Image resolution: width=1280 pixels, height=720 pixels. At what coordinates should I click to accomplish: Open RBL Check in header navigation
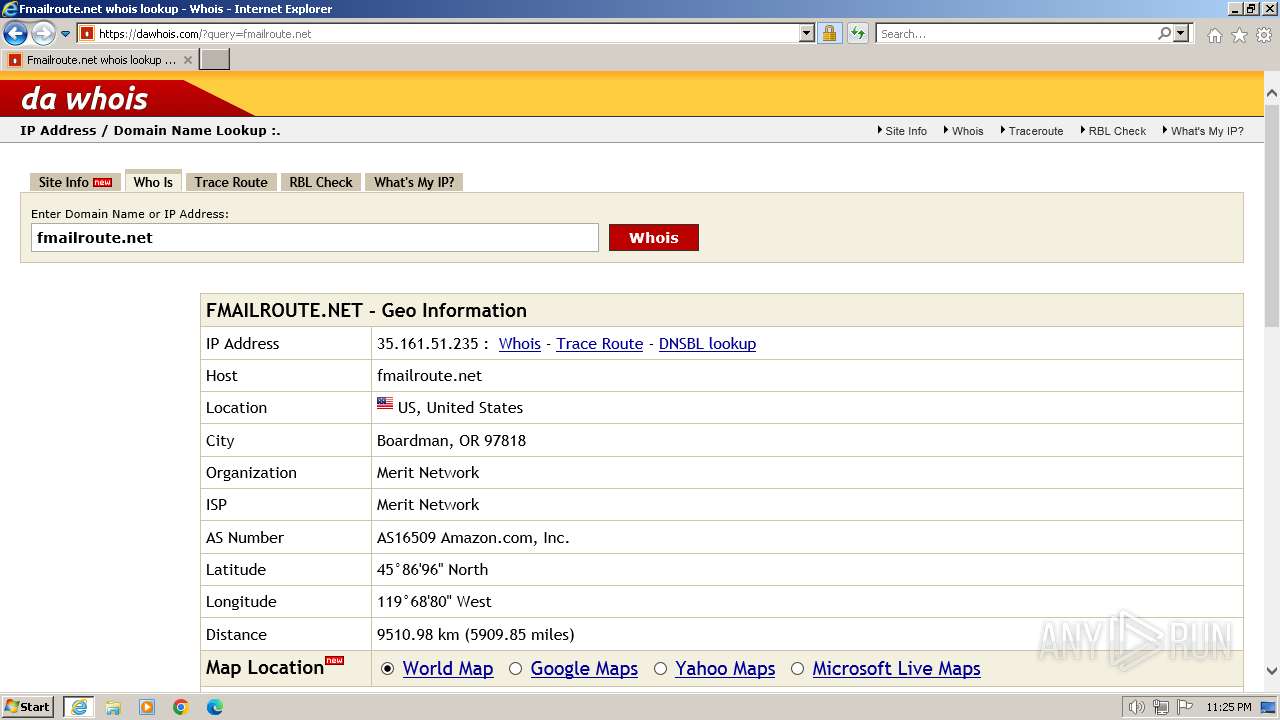point(1117,131)
